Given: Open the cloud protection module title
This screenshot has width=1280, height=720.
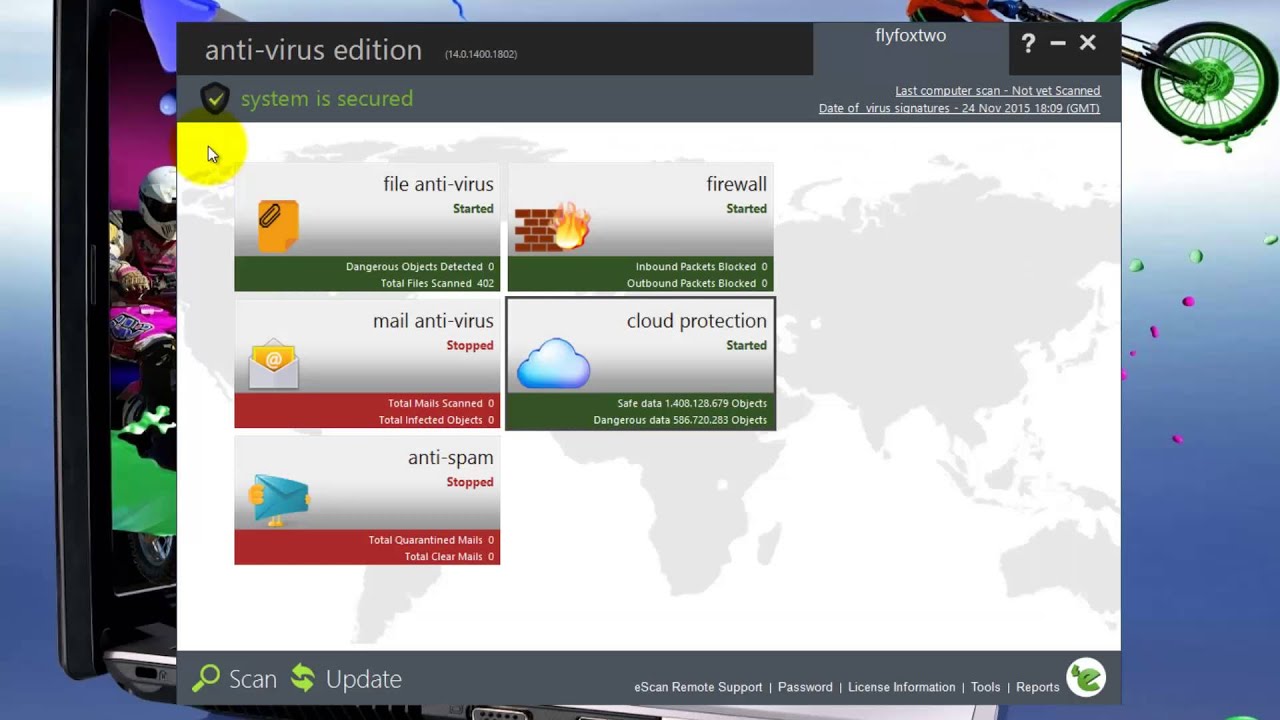Looking at the screenshot, I should [x=697, y=321].
